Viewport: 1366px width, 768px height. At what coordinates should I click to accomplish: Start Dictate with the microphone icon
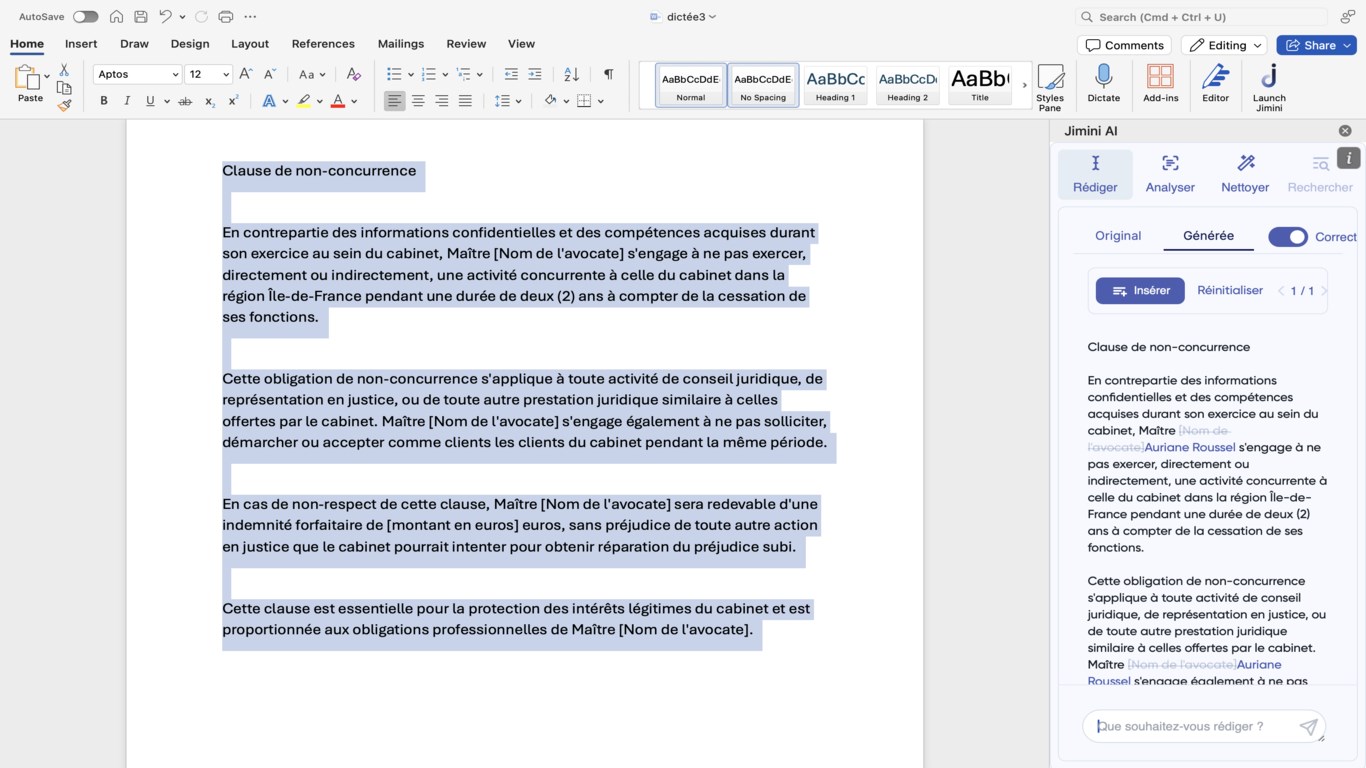[x=1104, y=84]
